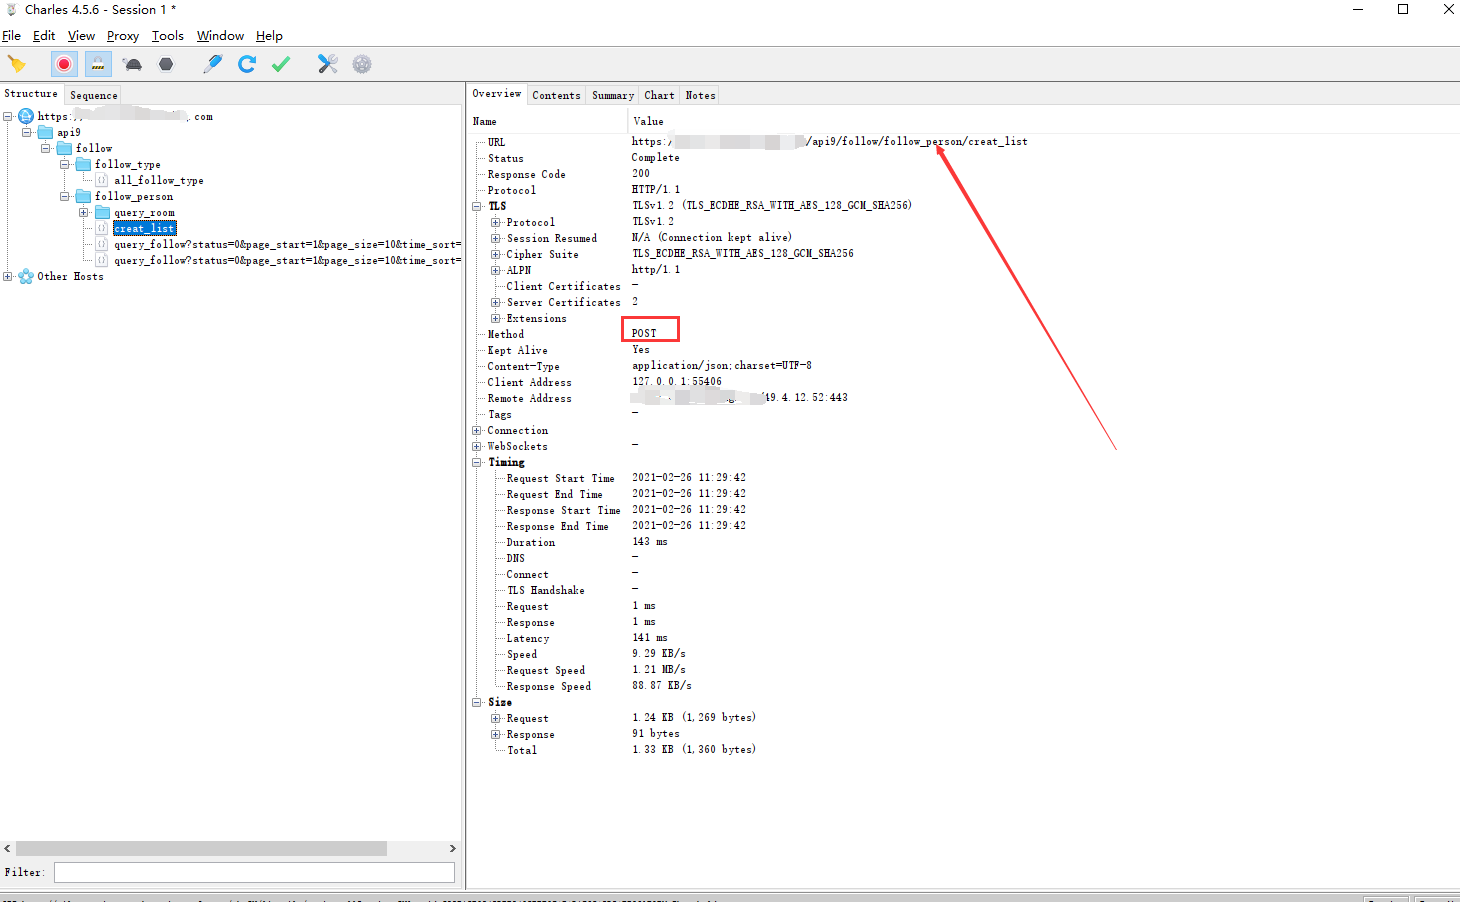Image resolution: width=1460 pixels, height=902 pixels.
Task: Click the scroll right arrow in Structure pane
Action: pyautogui.click(x=452, y=848)
